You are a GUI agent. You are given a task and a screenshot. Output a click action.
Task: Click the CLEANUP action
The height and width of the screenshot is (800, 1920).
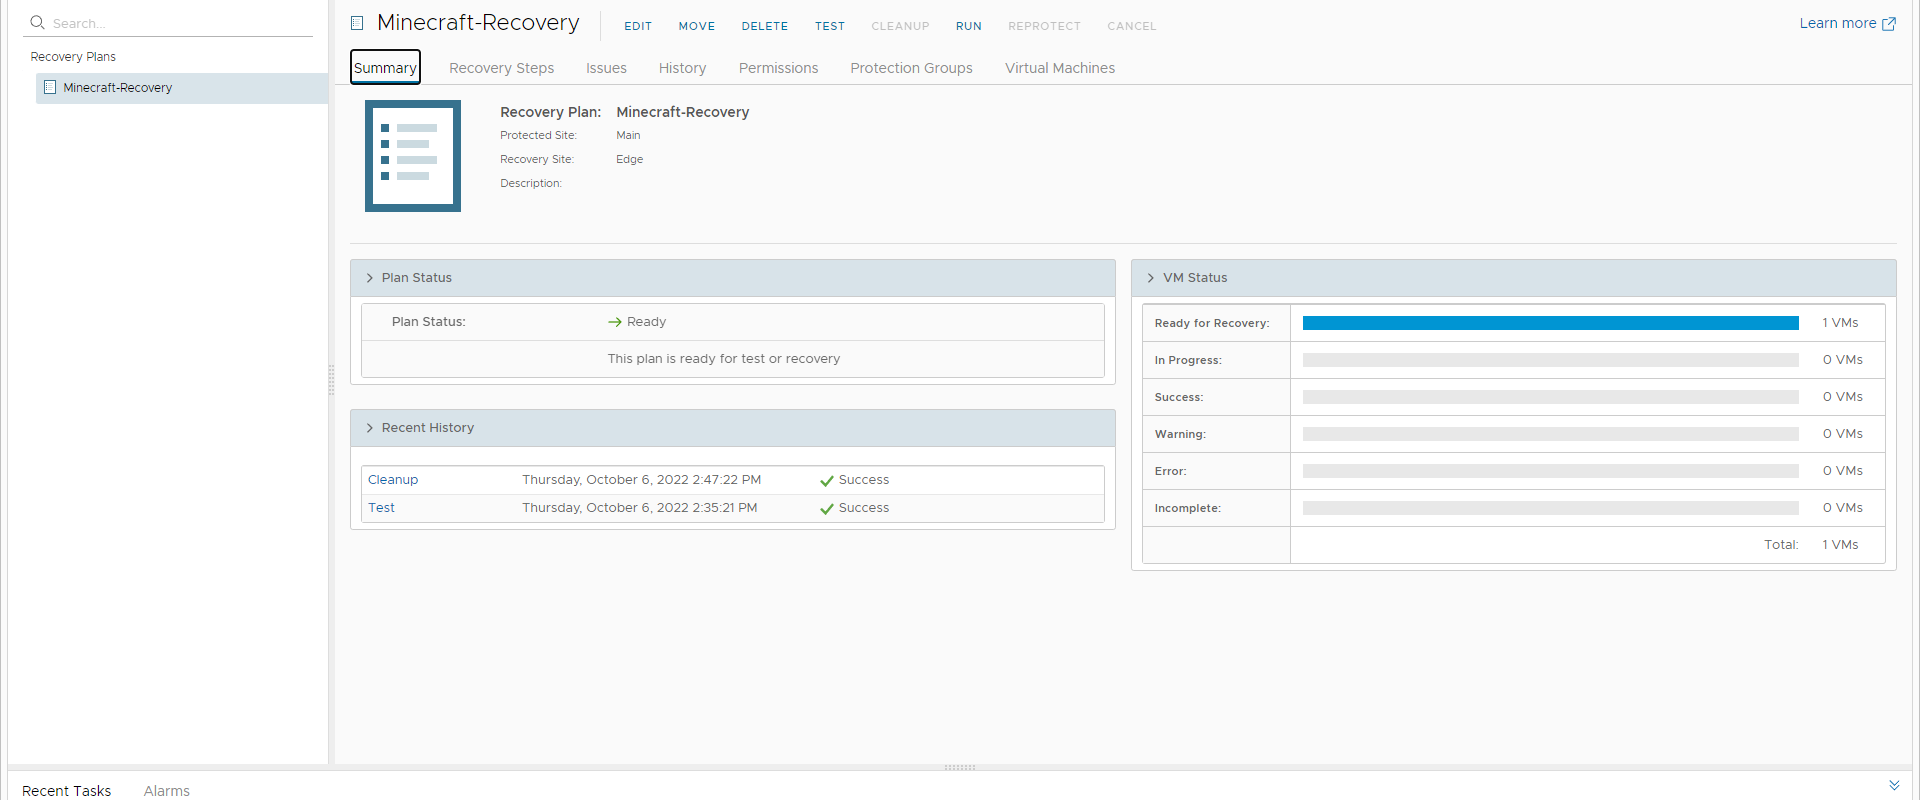900,26
